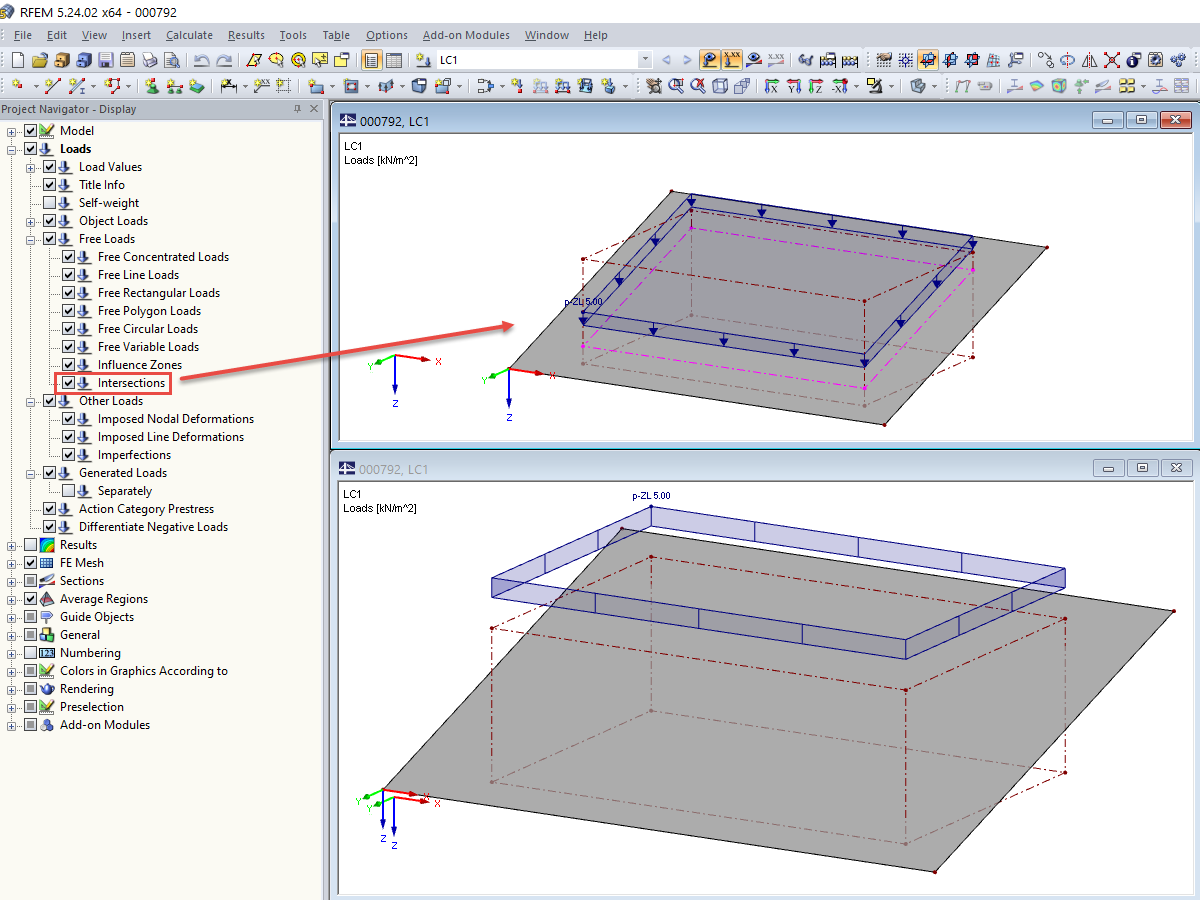1200x900 pixels.
Task: Go to the previous load case arrow
Action: (x=666, y=60)
